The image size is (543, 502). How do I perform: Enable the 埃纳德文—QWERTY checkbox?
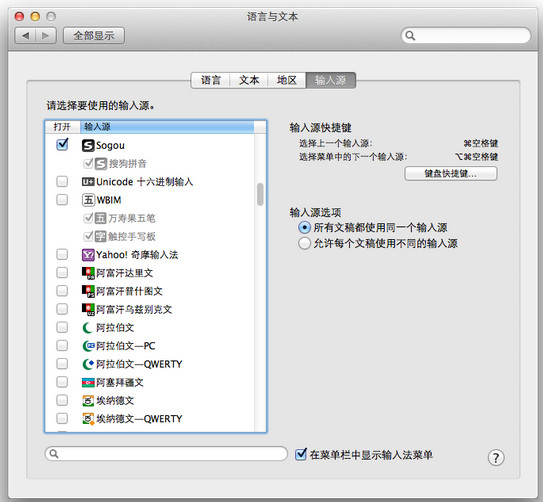coord(62,418)
